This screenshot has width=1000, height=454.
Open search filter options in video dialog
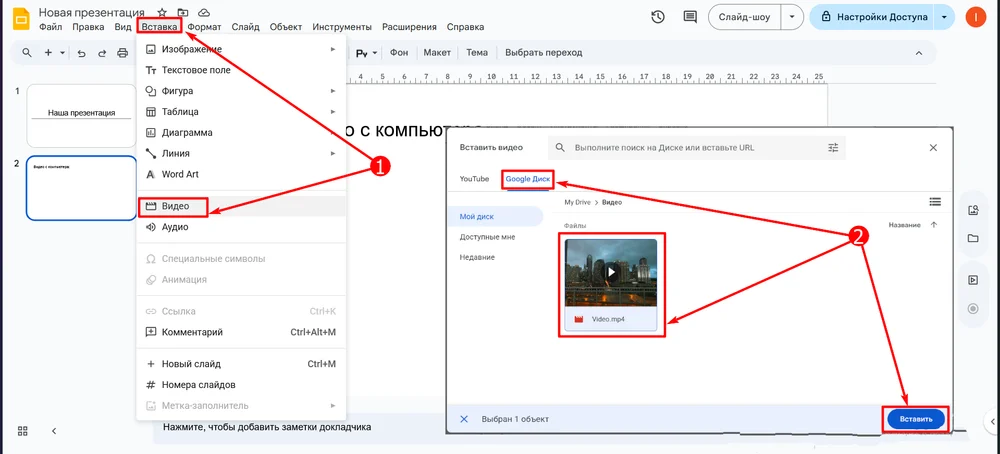(833, 148)
